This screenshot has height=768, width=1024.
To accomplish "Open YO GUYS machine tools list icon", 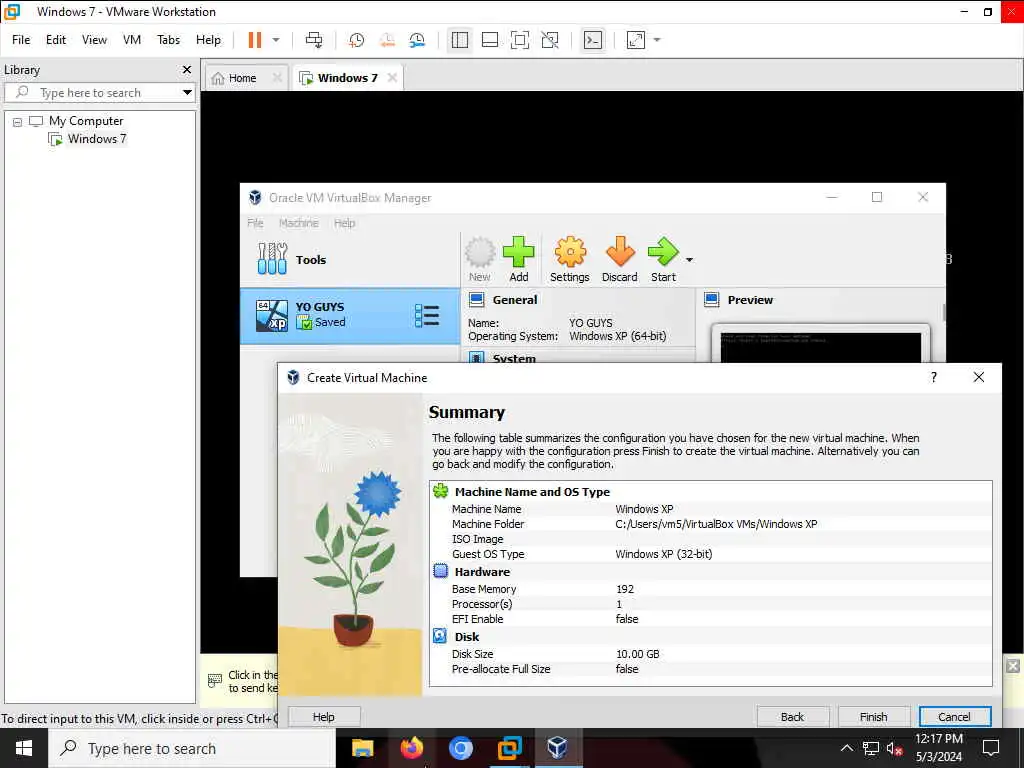I will pos(427,316).
